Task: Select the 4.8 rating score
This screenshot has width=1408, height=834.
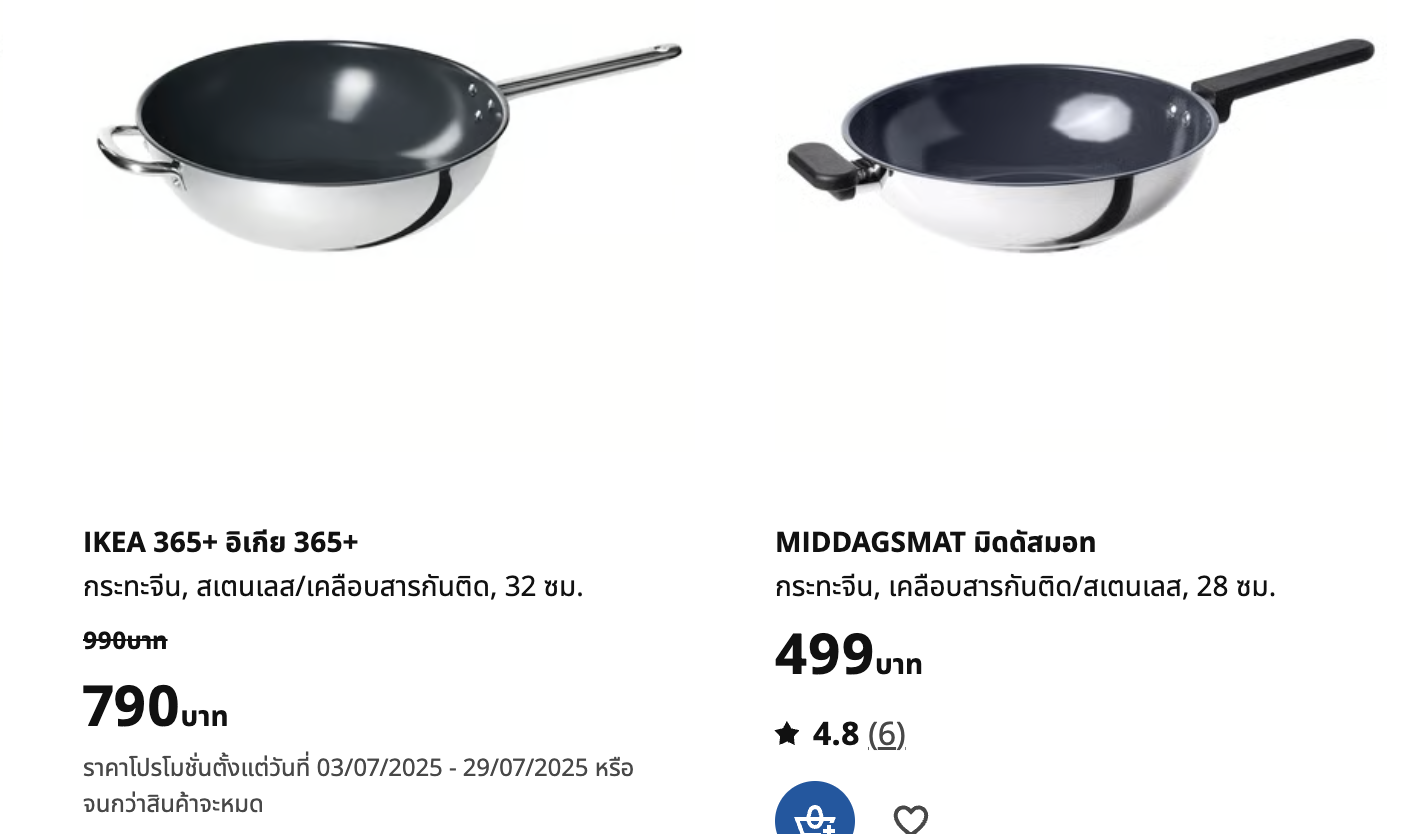Action: click(835, 734)
